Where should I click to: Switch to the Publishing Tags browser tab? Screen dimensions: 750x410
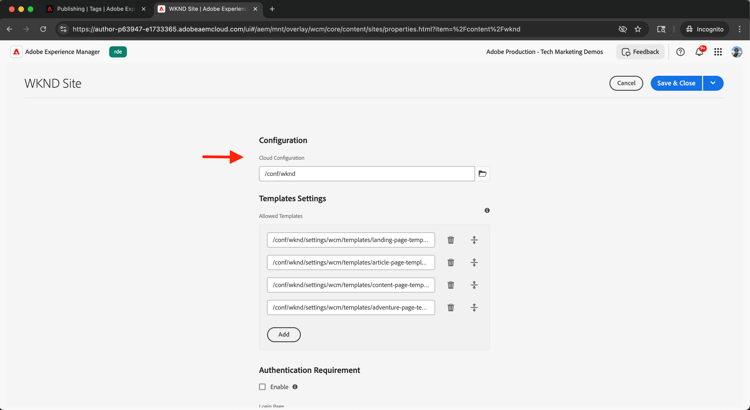pos(96,9)
